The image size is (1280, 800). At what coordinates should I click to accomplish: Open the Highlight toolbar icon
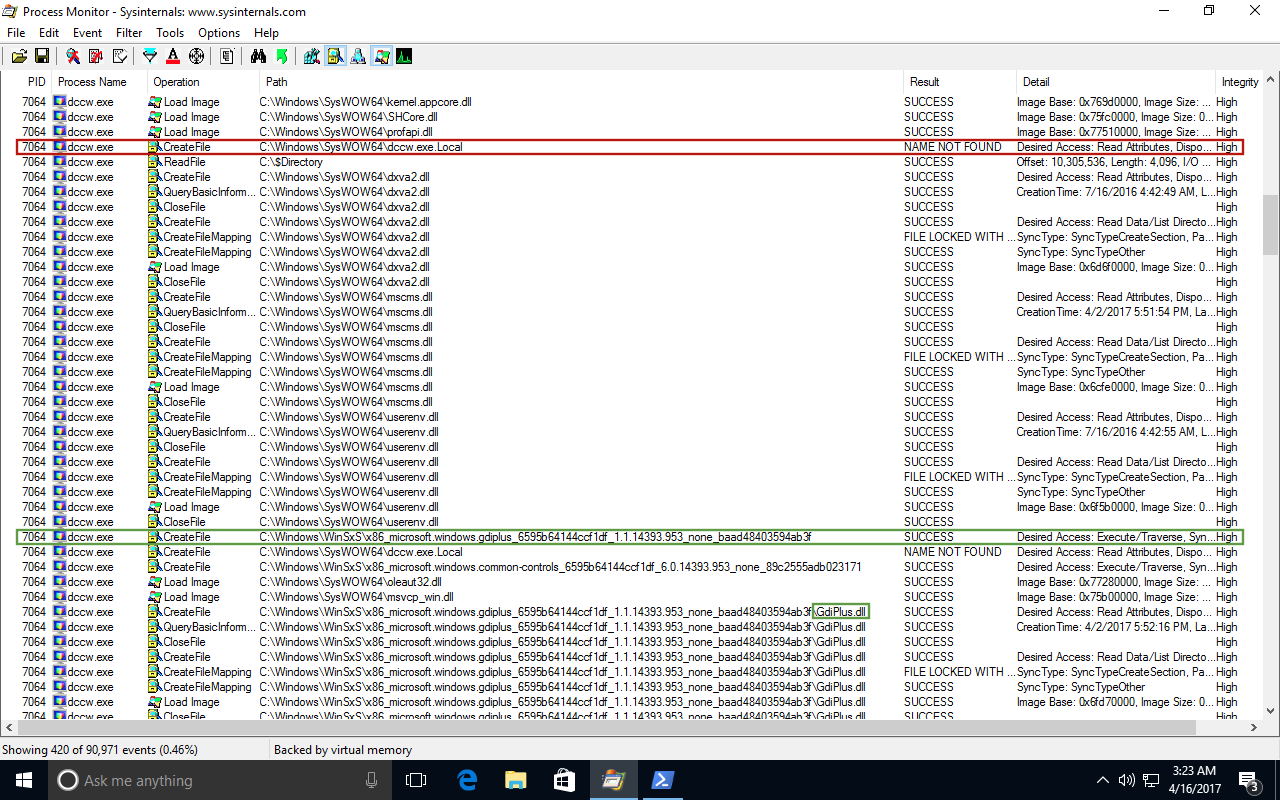click(173, 56)
